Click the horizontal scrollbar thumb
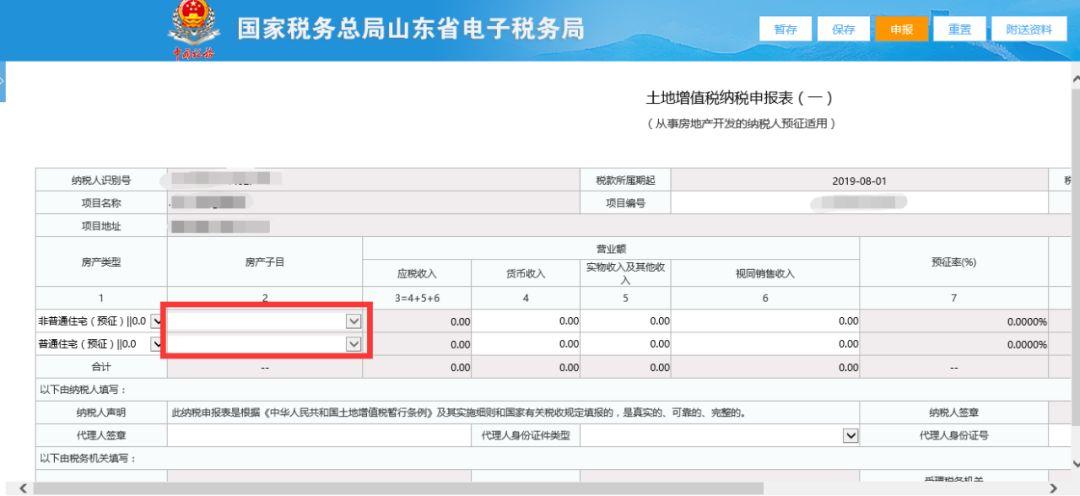This screenshot has height=496, width=1080. click(x=399, y=488)
